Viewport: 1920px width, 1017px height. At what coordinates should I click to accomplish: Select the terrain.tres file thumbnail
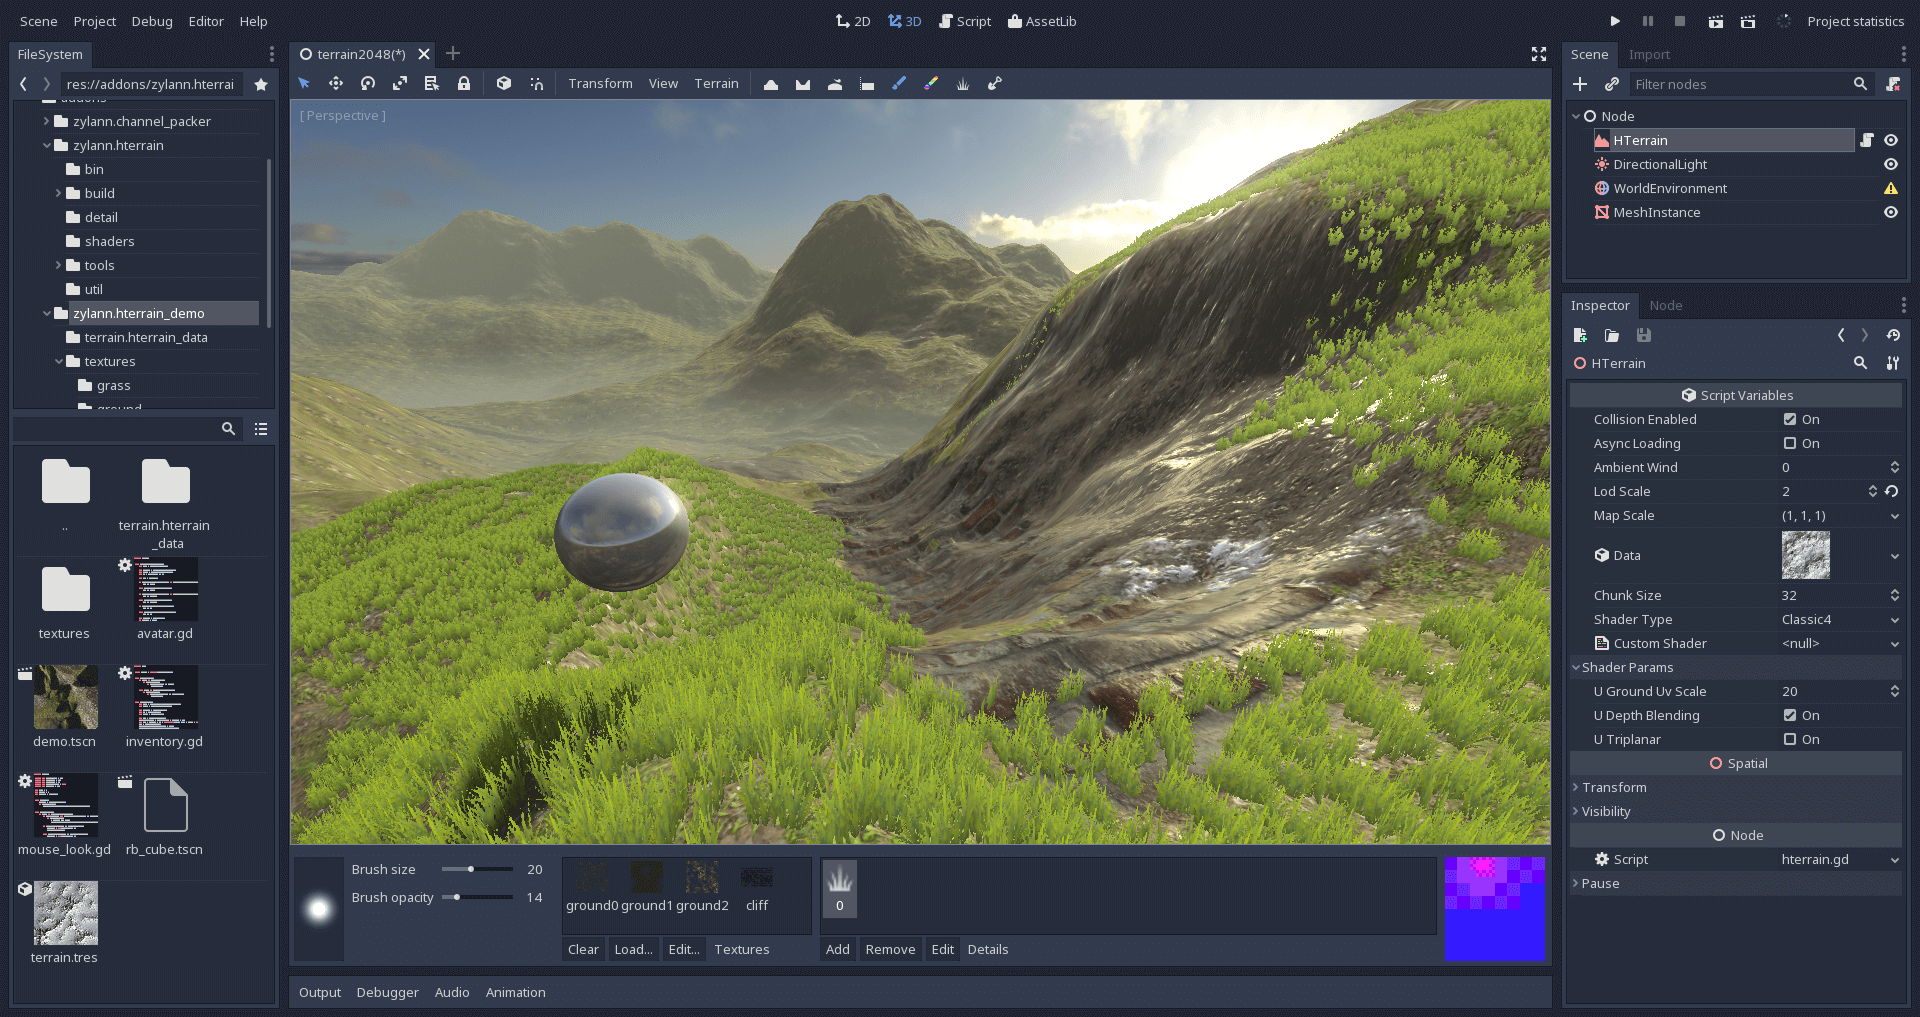click(x=65, y=912)
